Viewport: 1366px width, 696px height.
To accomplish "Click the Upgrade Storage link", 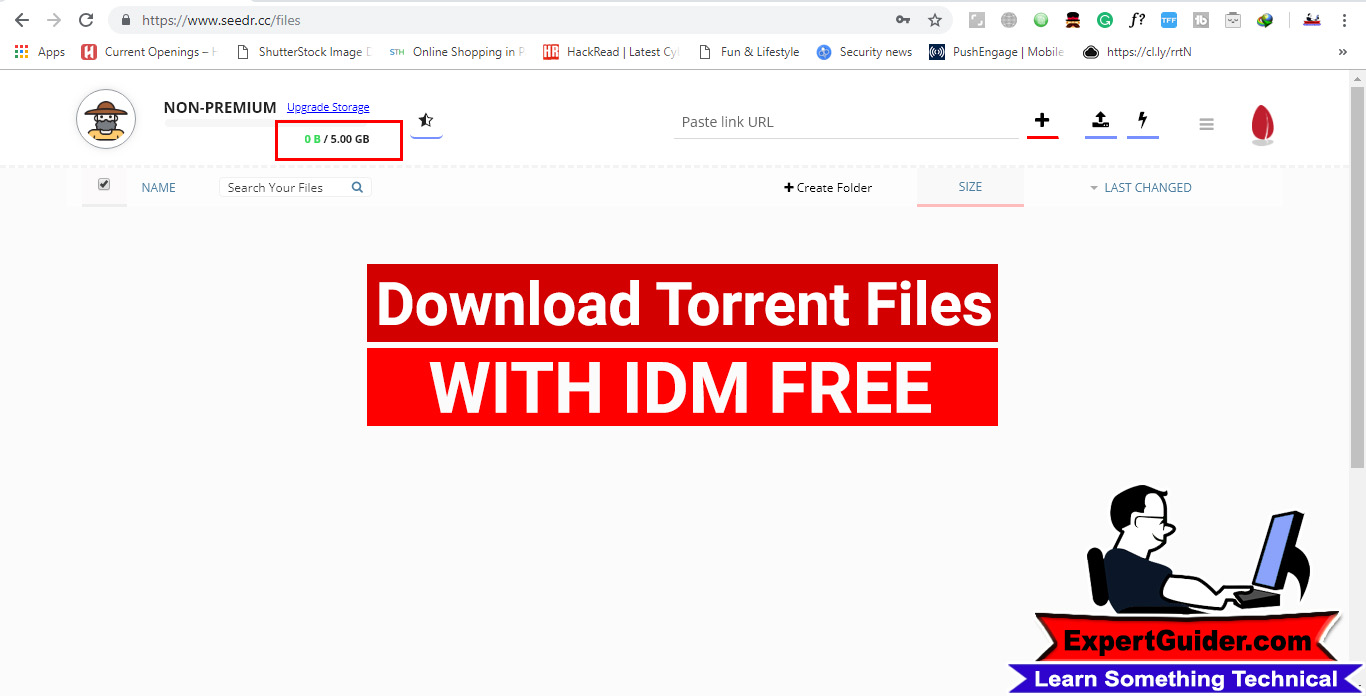I will click(328, 107).
